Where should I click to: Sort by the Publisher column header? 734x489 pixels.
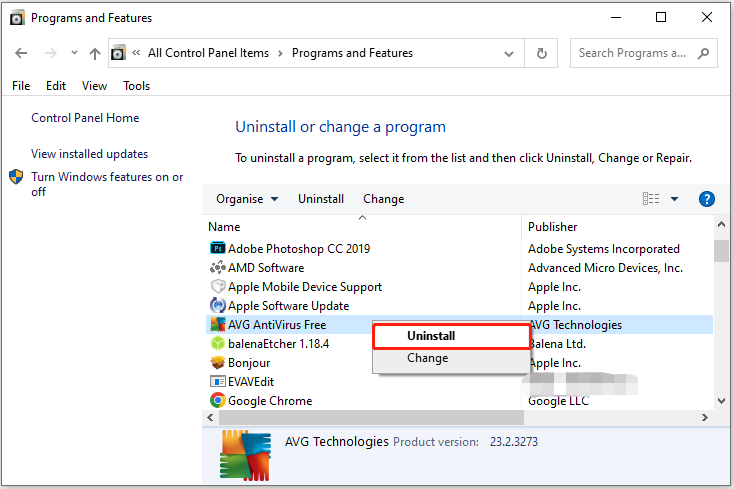(552, 227)
